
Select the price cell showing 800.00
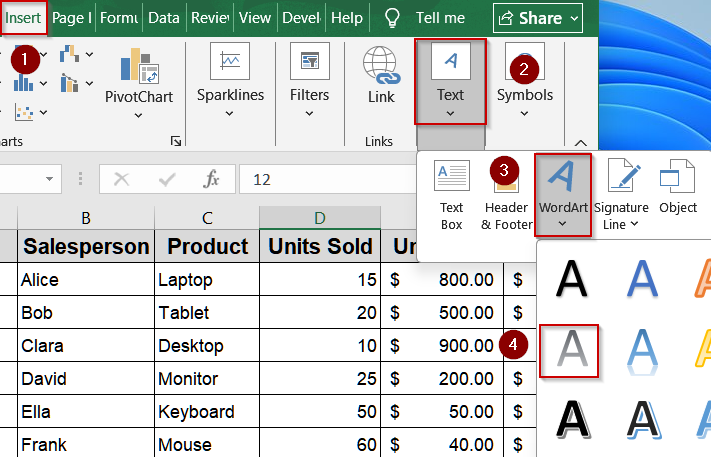click(x=442, y=279)
